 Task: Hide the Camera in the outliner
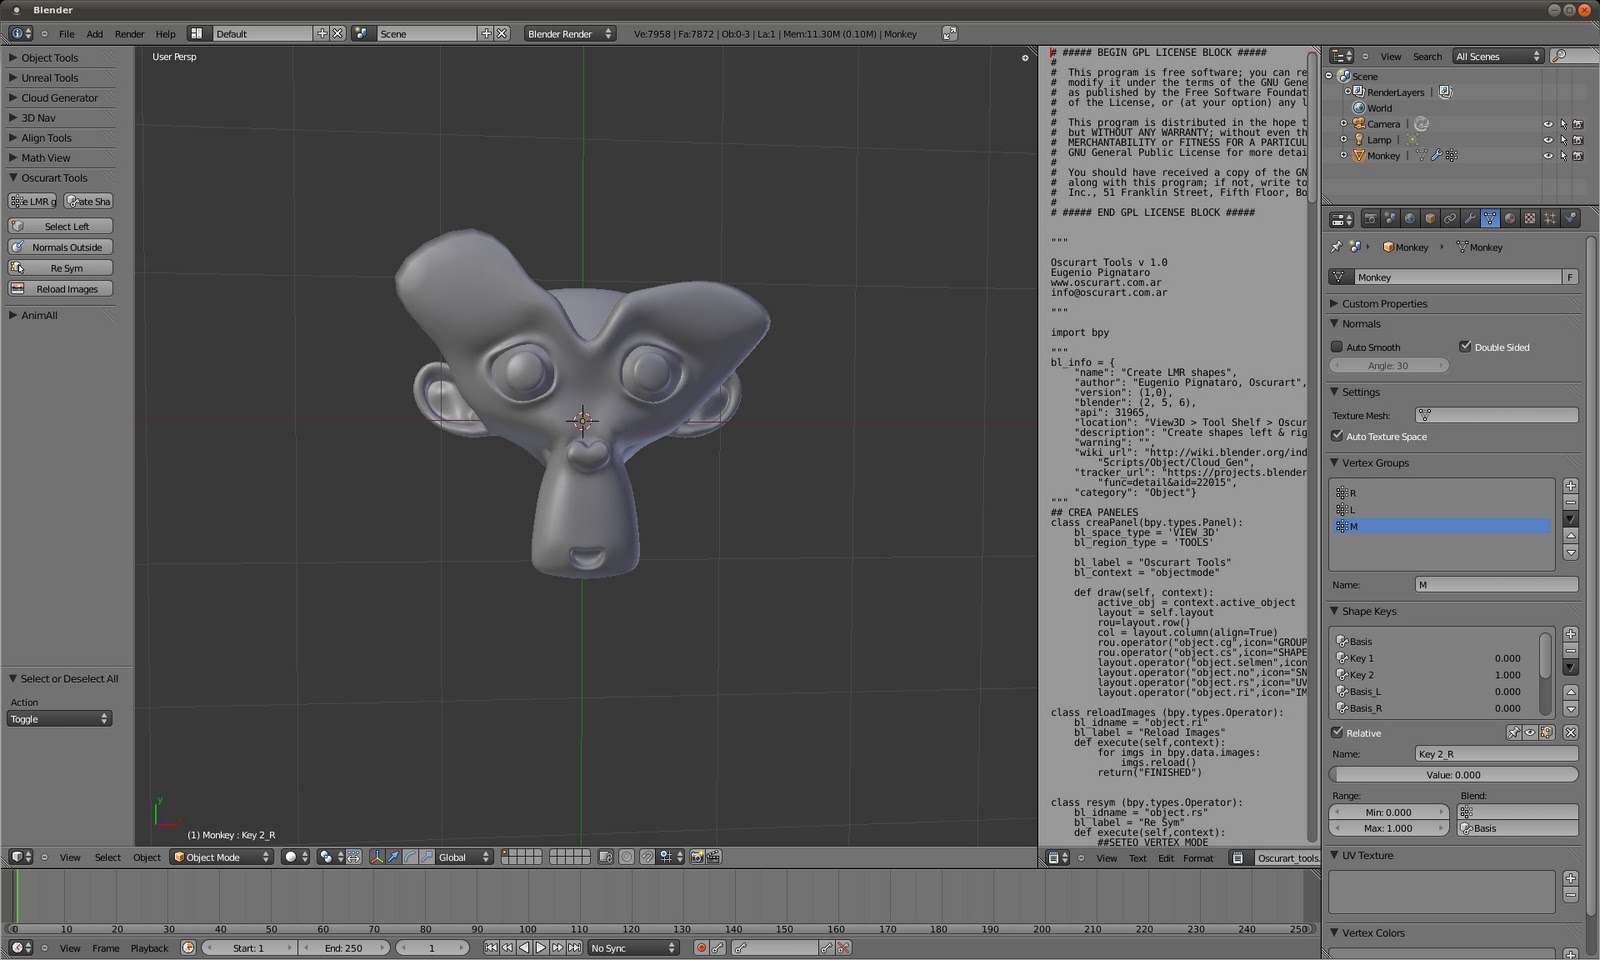[1548, 124]
